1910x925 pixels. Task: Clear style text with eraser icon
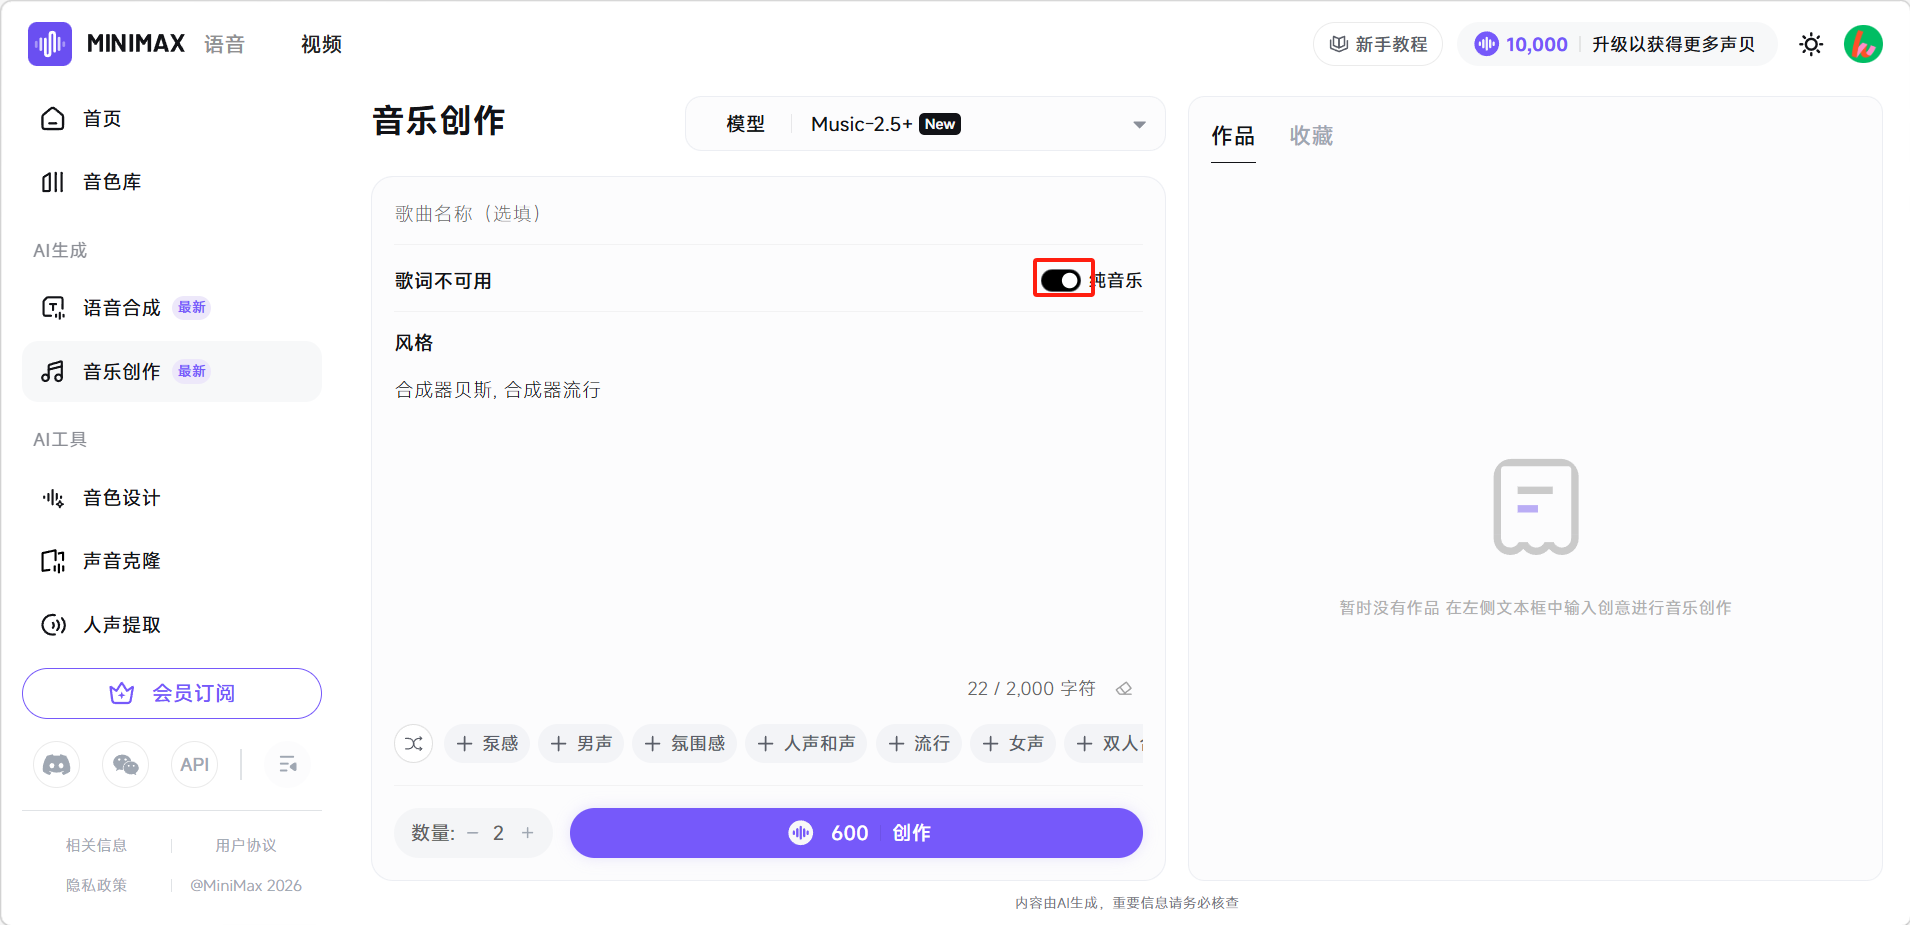click(1124, 689)
